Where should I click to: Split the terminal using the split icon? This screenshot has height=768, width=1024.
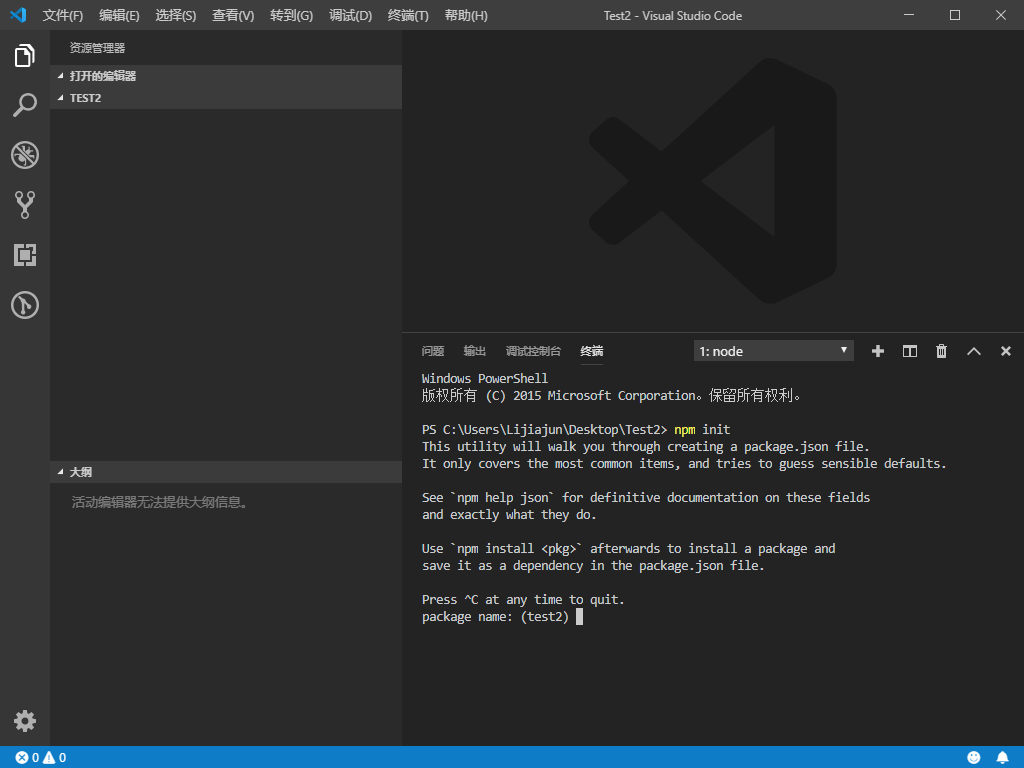tap(909, 351)
